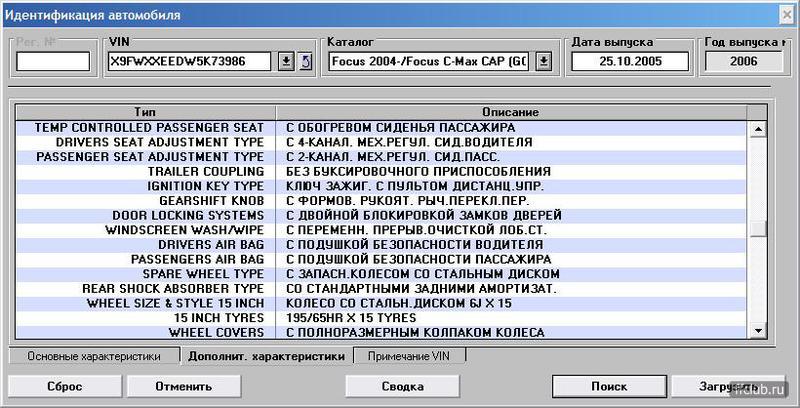The image size is (800, 408).
Task: Click description С 4-КАНАЛ. МЕХ.РЕГУЛ. СИД.ВОДИТЕЛЯ
Action: 409,142
